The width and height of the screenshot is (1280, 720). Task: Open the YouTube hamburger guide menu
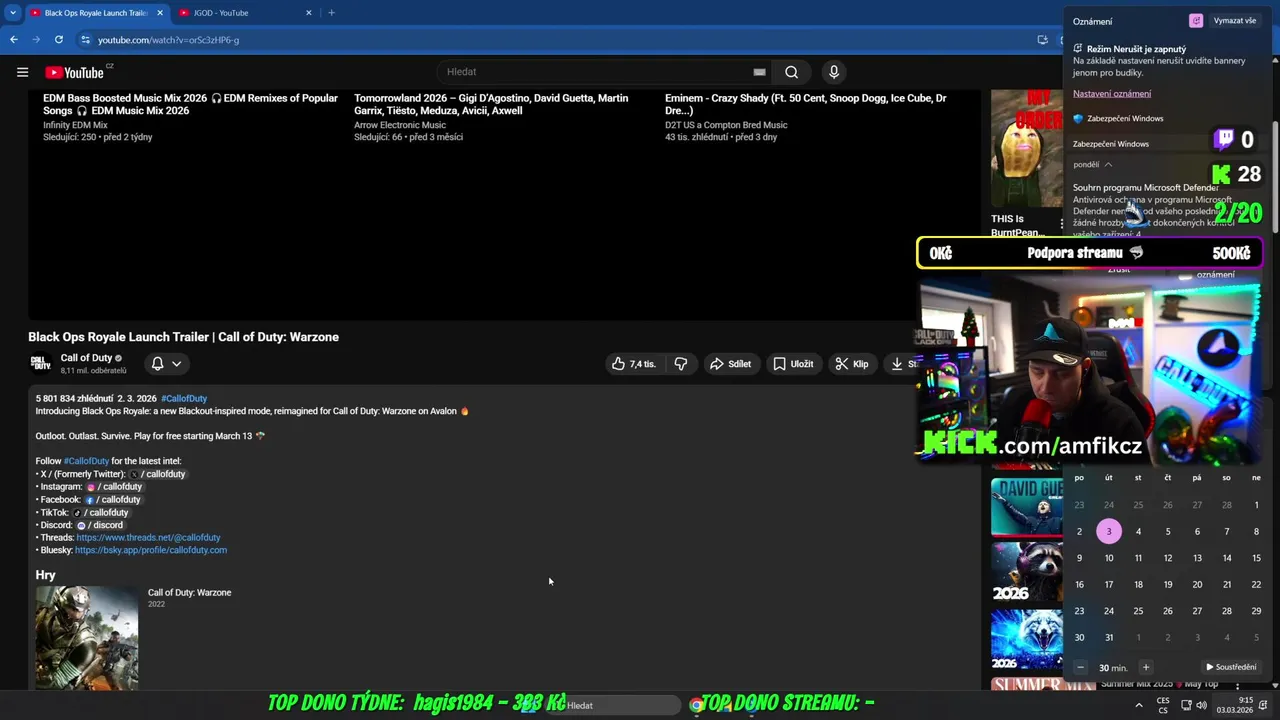click(22, 72)
